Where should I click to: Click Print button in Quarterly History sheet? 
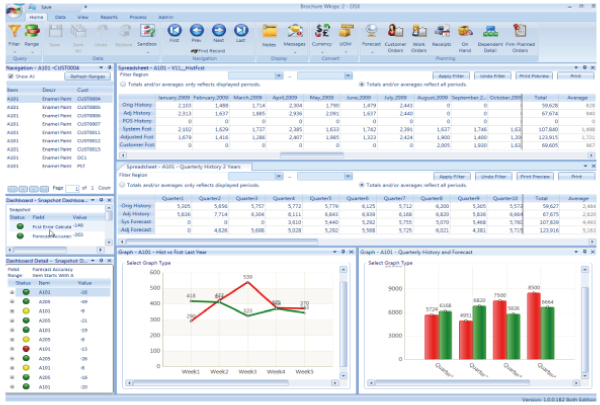click(576, 176)
